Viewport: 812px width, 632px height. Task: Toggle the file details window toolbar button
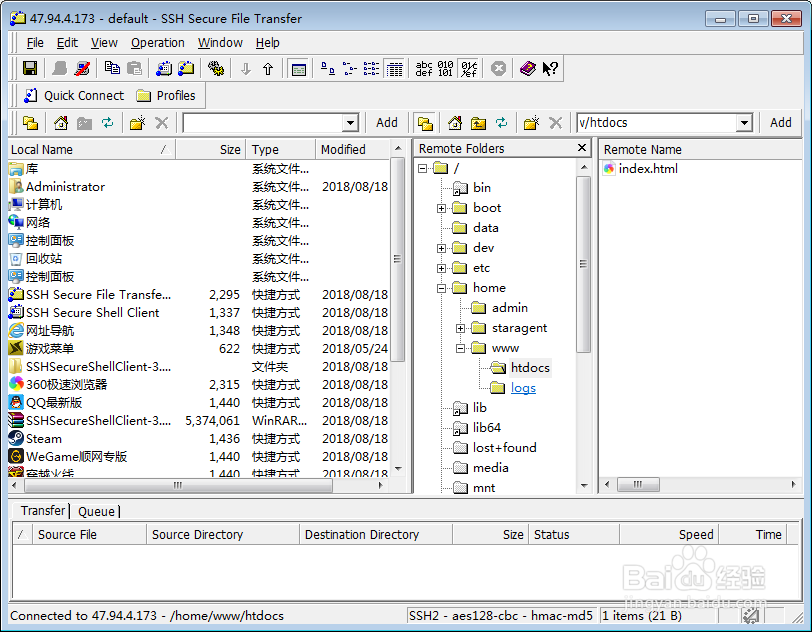click(299, 68)
